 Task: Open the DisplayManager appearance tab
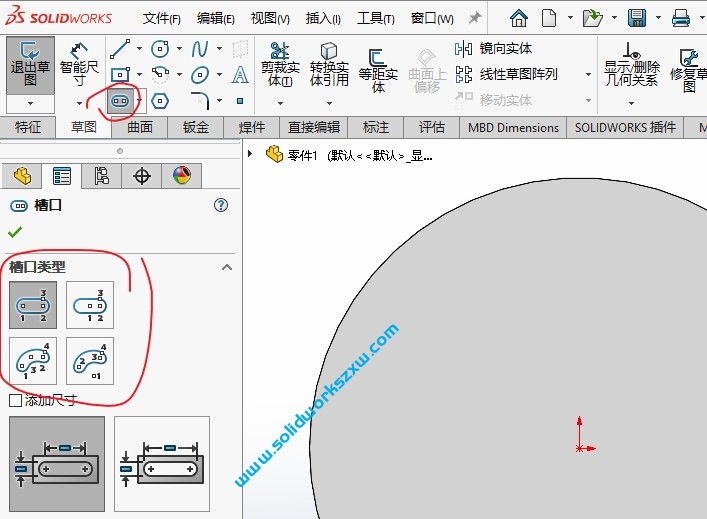coord(181,176)
